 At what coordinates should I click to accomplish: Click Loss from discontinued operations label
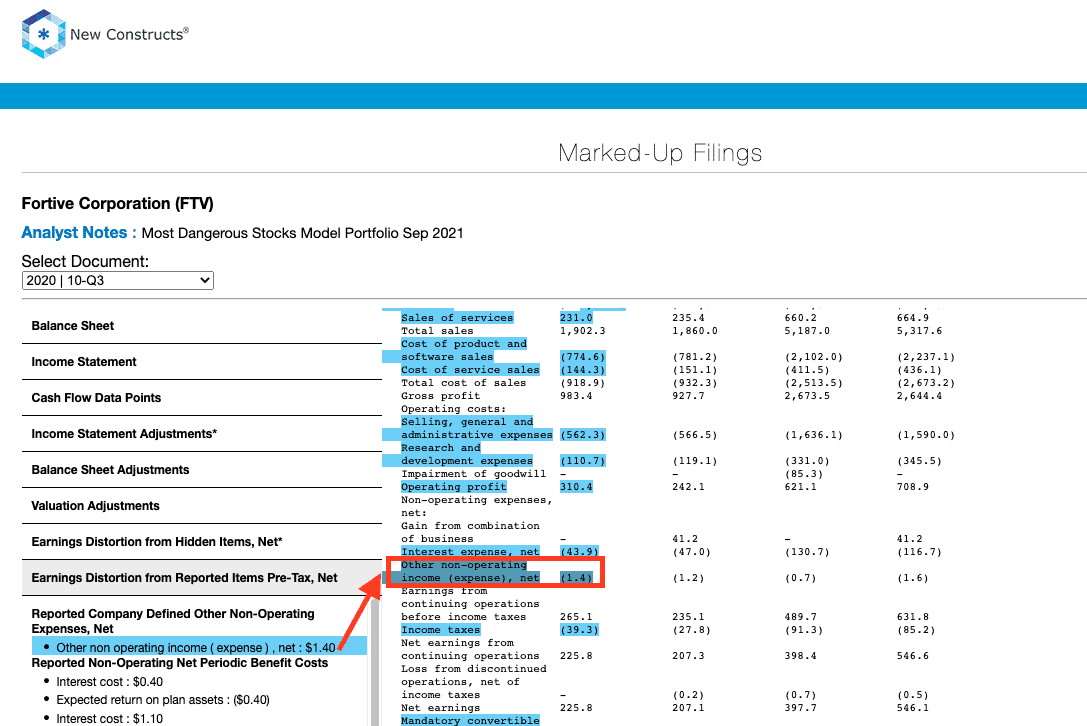[x=473, y=682]
